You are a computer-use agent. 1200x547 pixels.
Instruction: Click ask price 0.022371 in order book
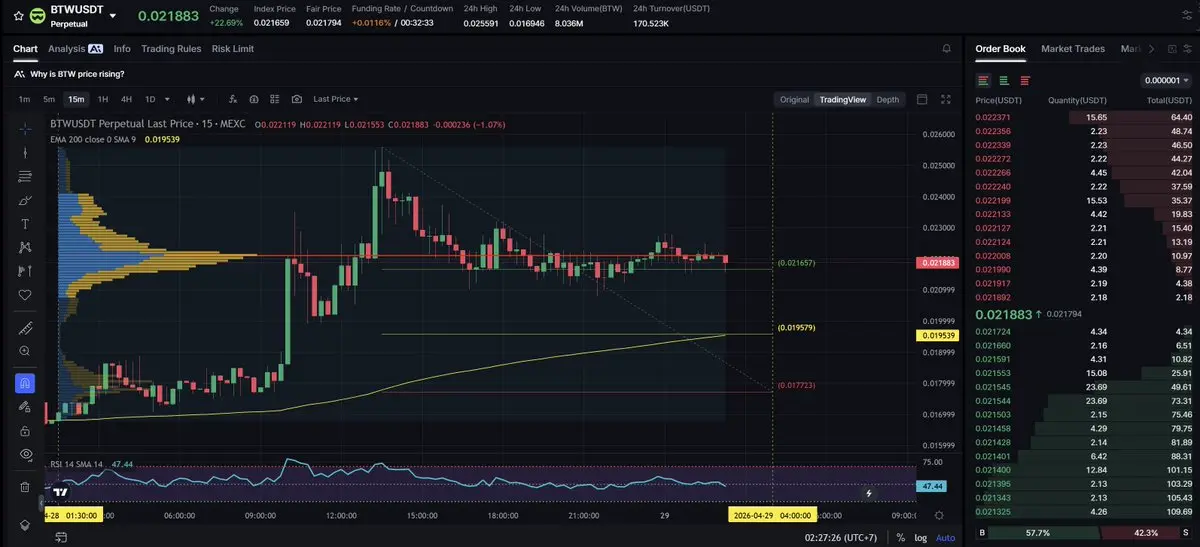(993, 117)
